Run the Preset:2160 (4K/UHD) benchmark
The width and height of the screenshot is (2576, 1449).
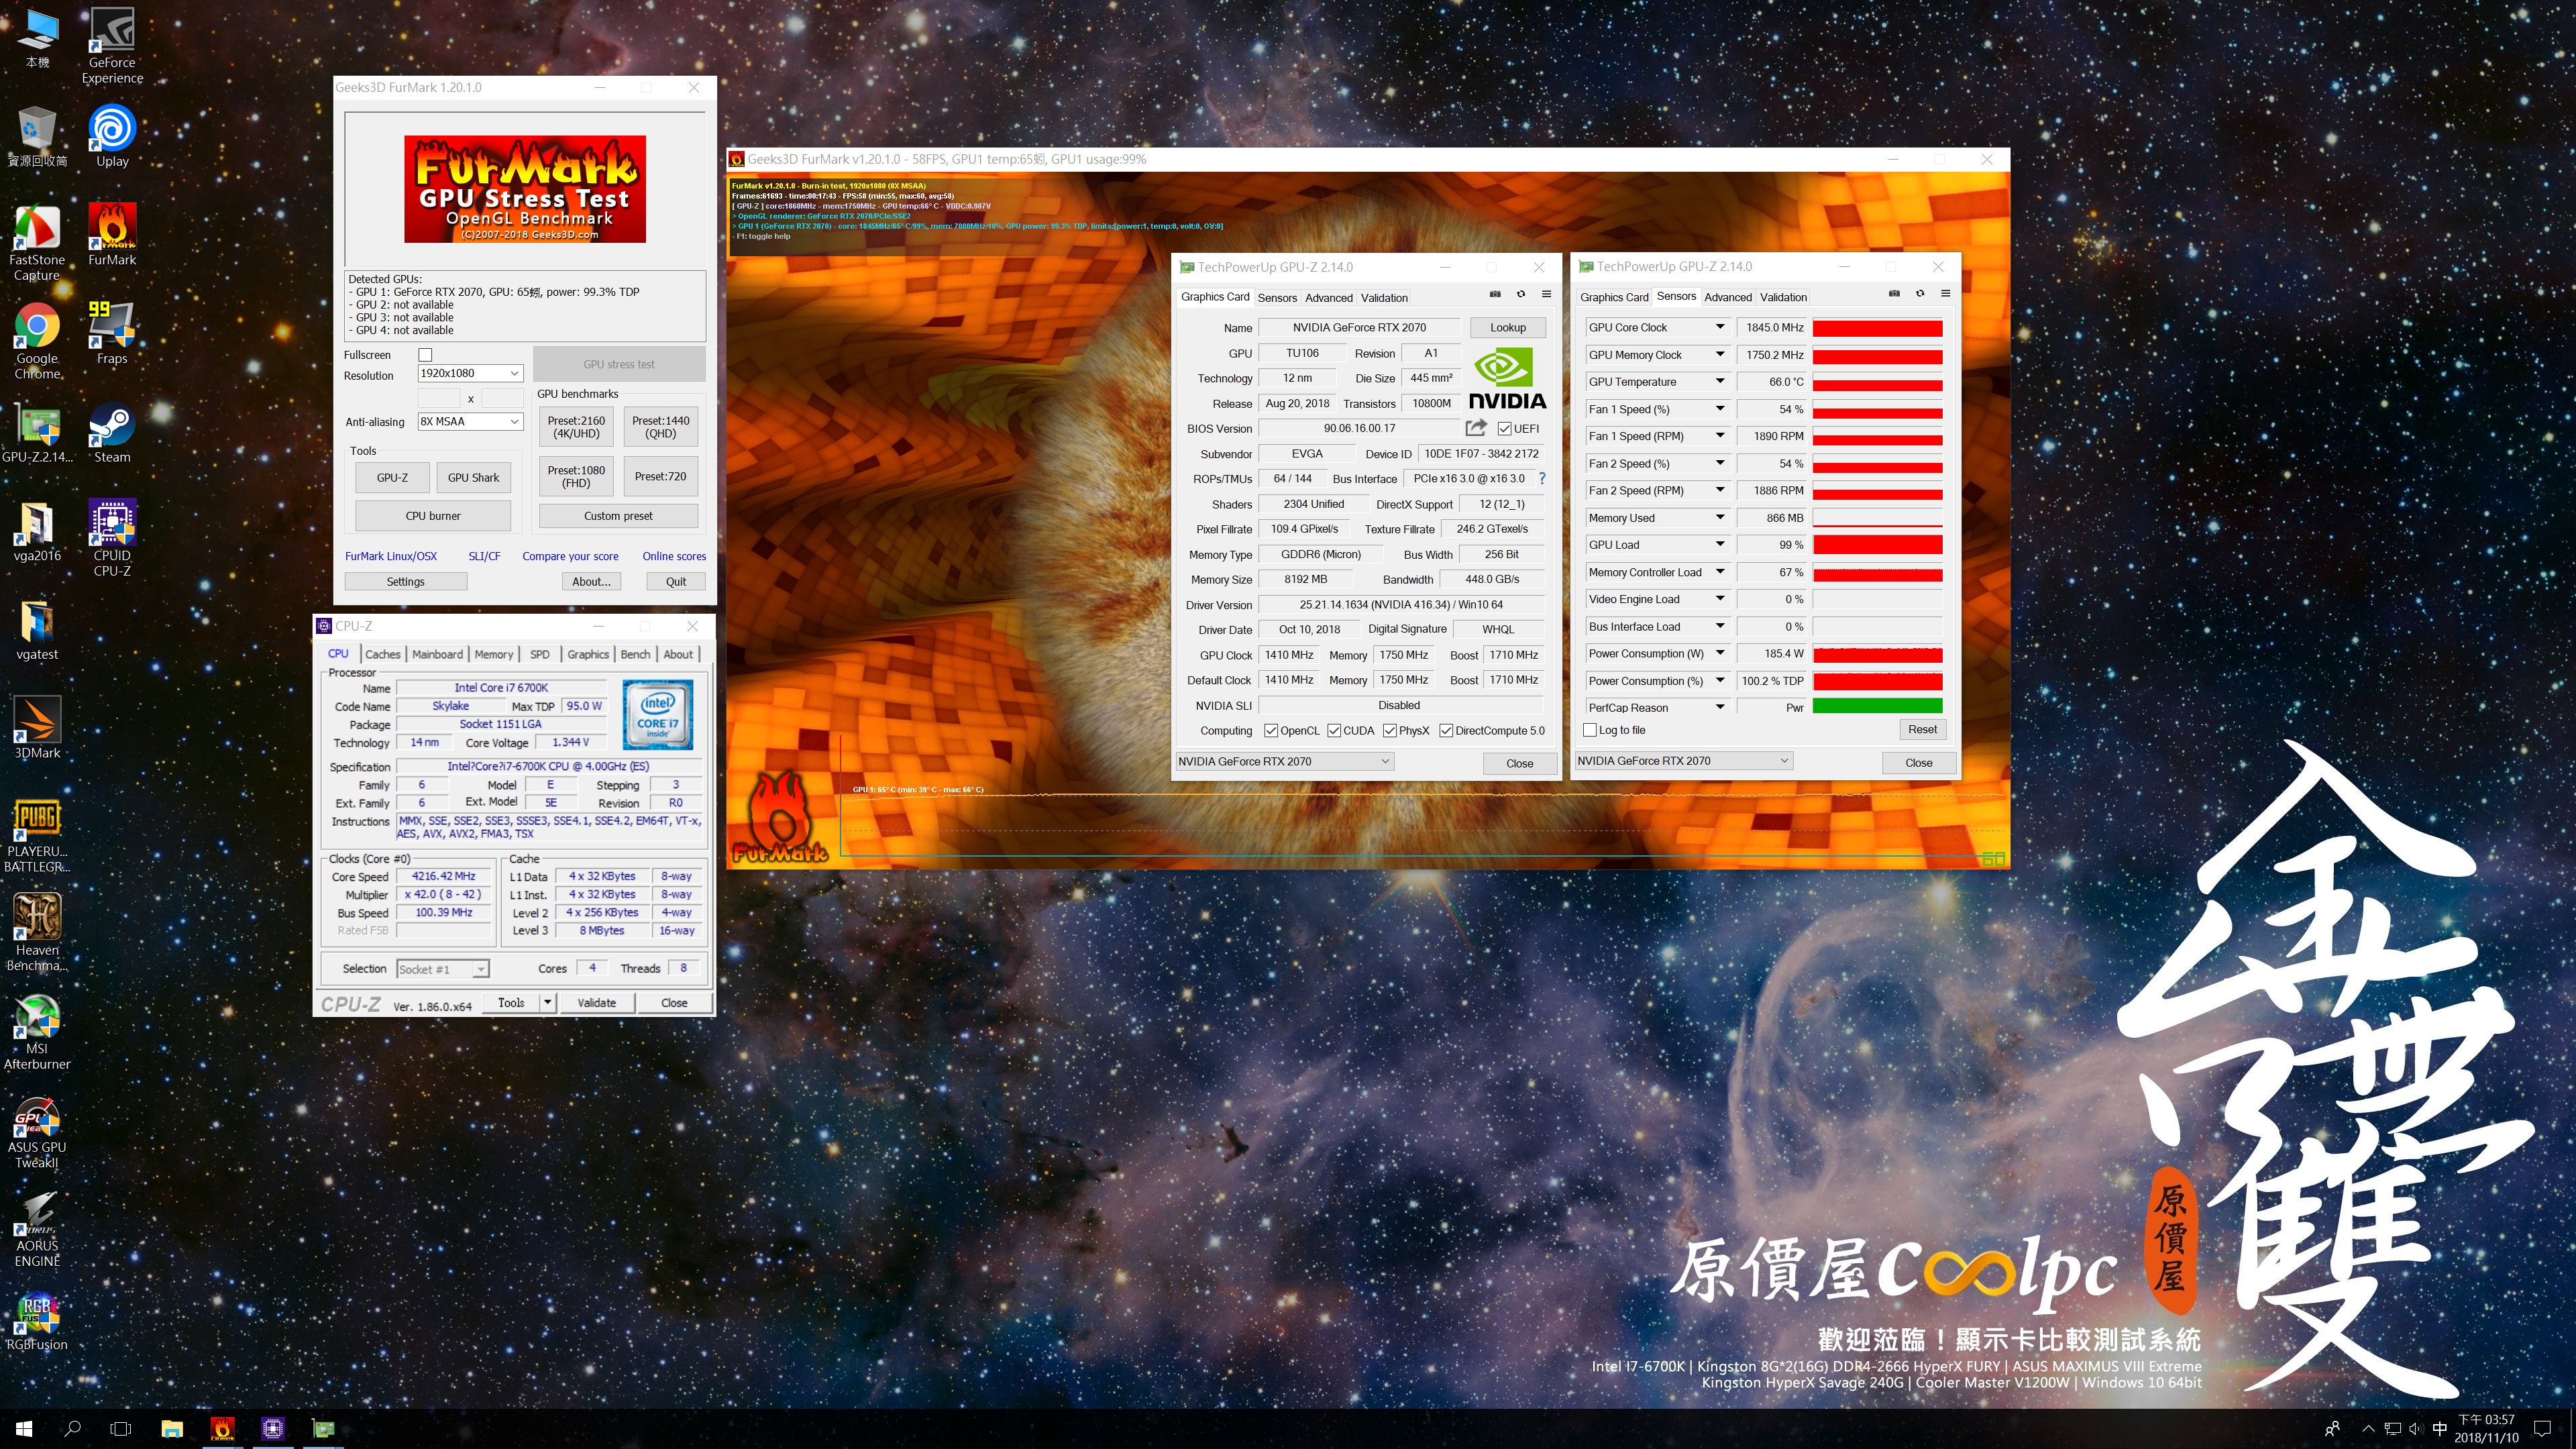[577, 427]
